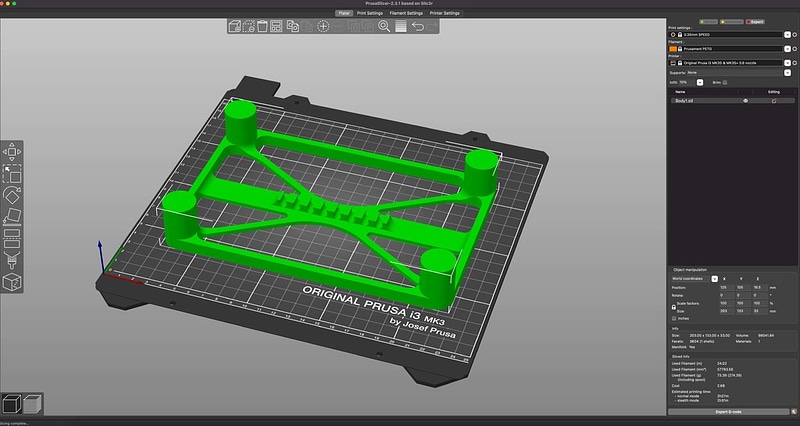
Task: Click the Copy toolbar icon
Action: 293,26
